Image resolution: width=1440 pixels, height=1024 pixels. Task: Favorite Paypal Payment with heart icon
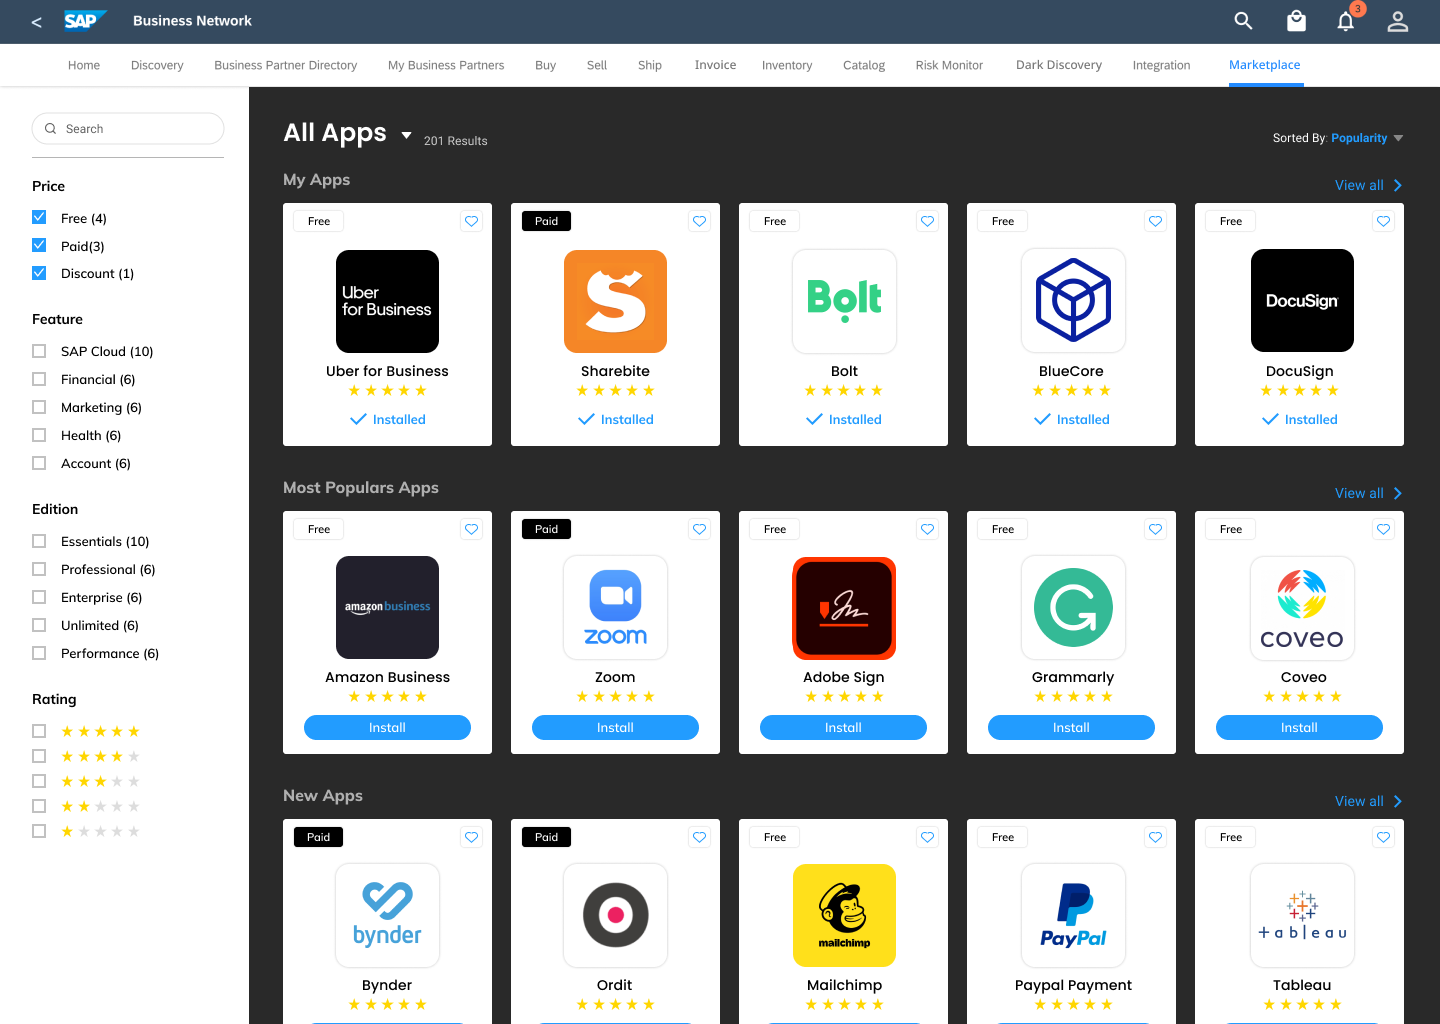1155,837
